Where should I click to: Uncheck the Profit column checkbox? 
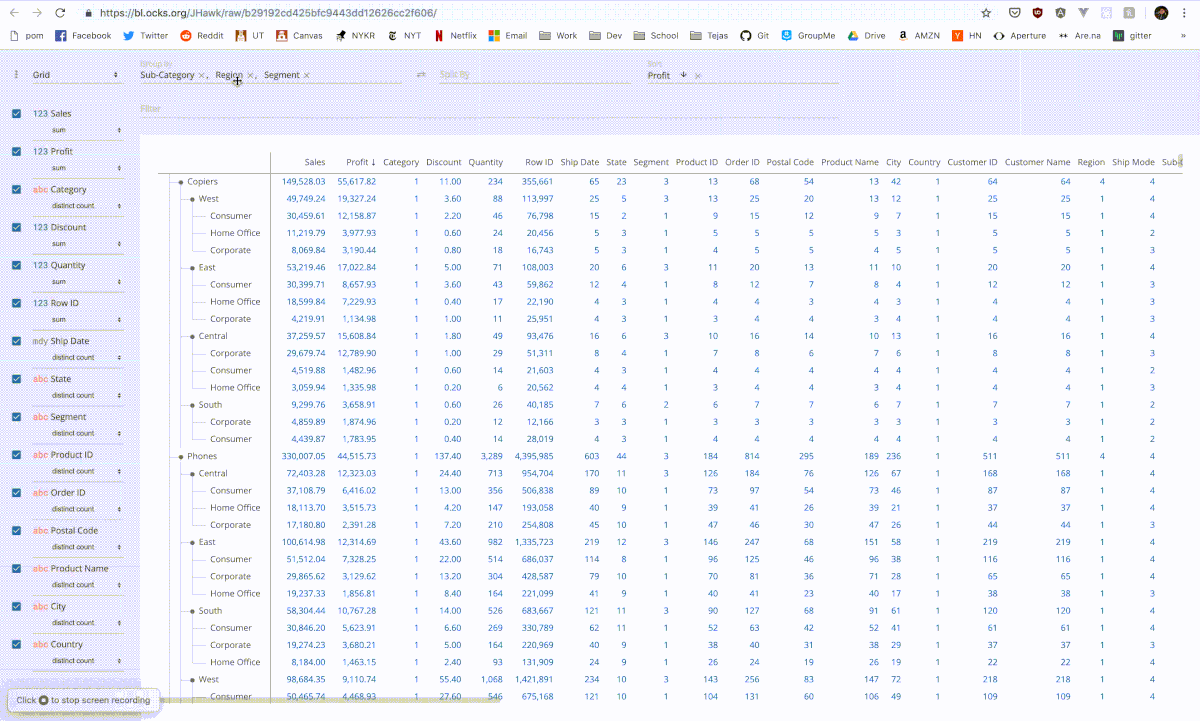click(16, 152)
